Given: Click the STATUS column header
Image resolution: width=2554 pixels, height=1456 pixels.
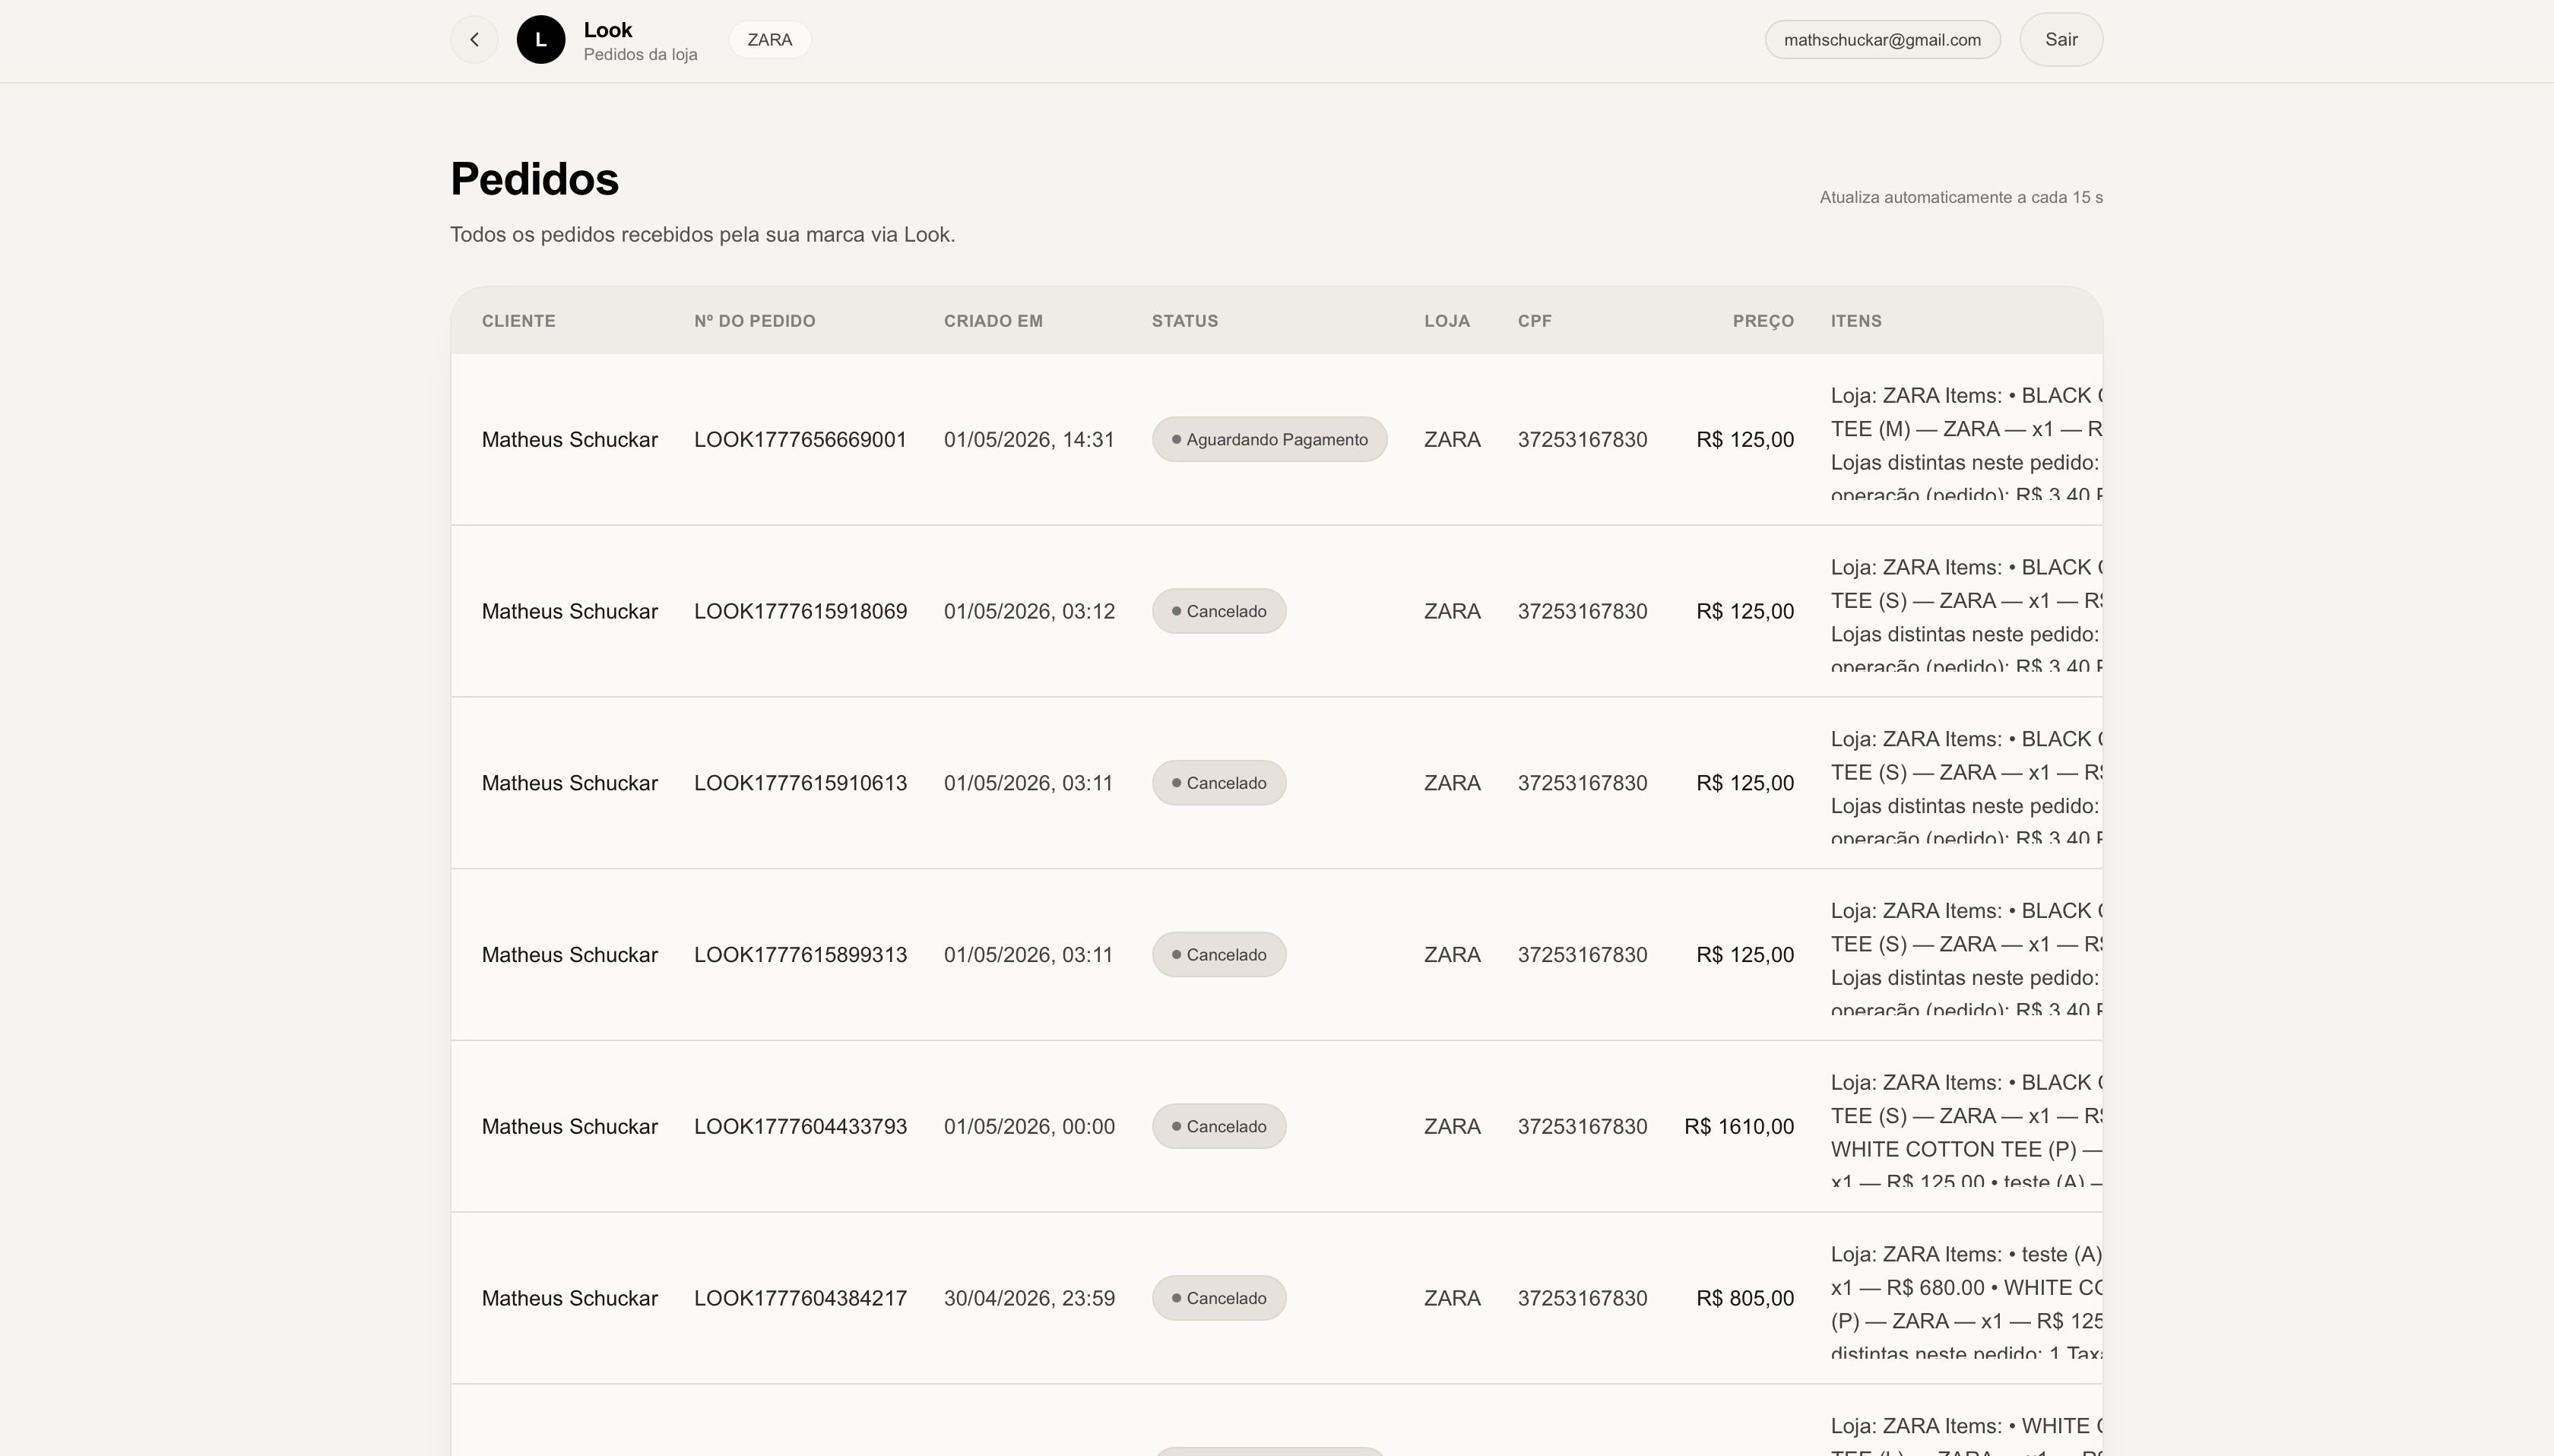Looking at the screenshot, I should coord(1185,321).
